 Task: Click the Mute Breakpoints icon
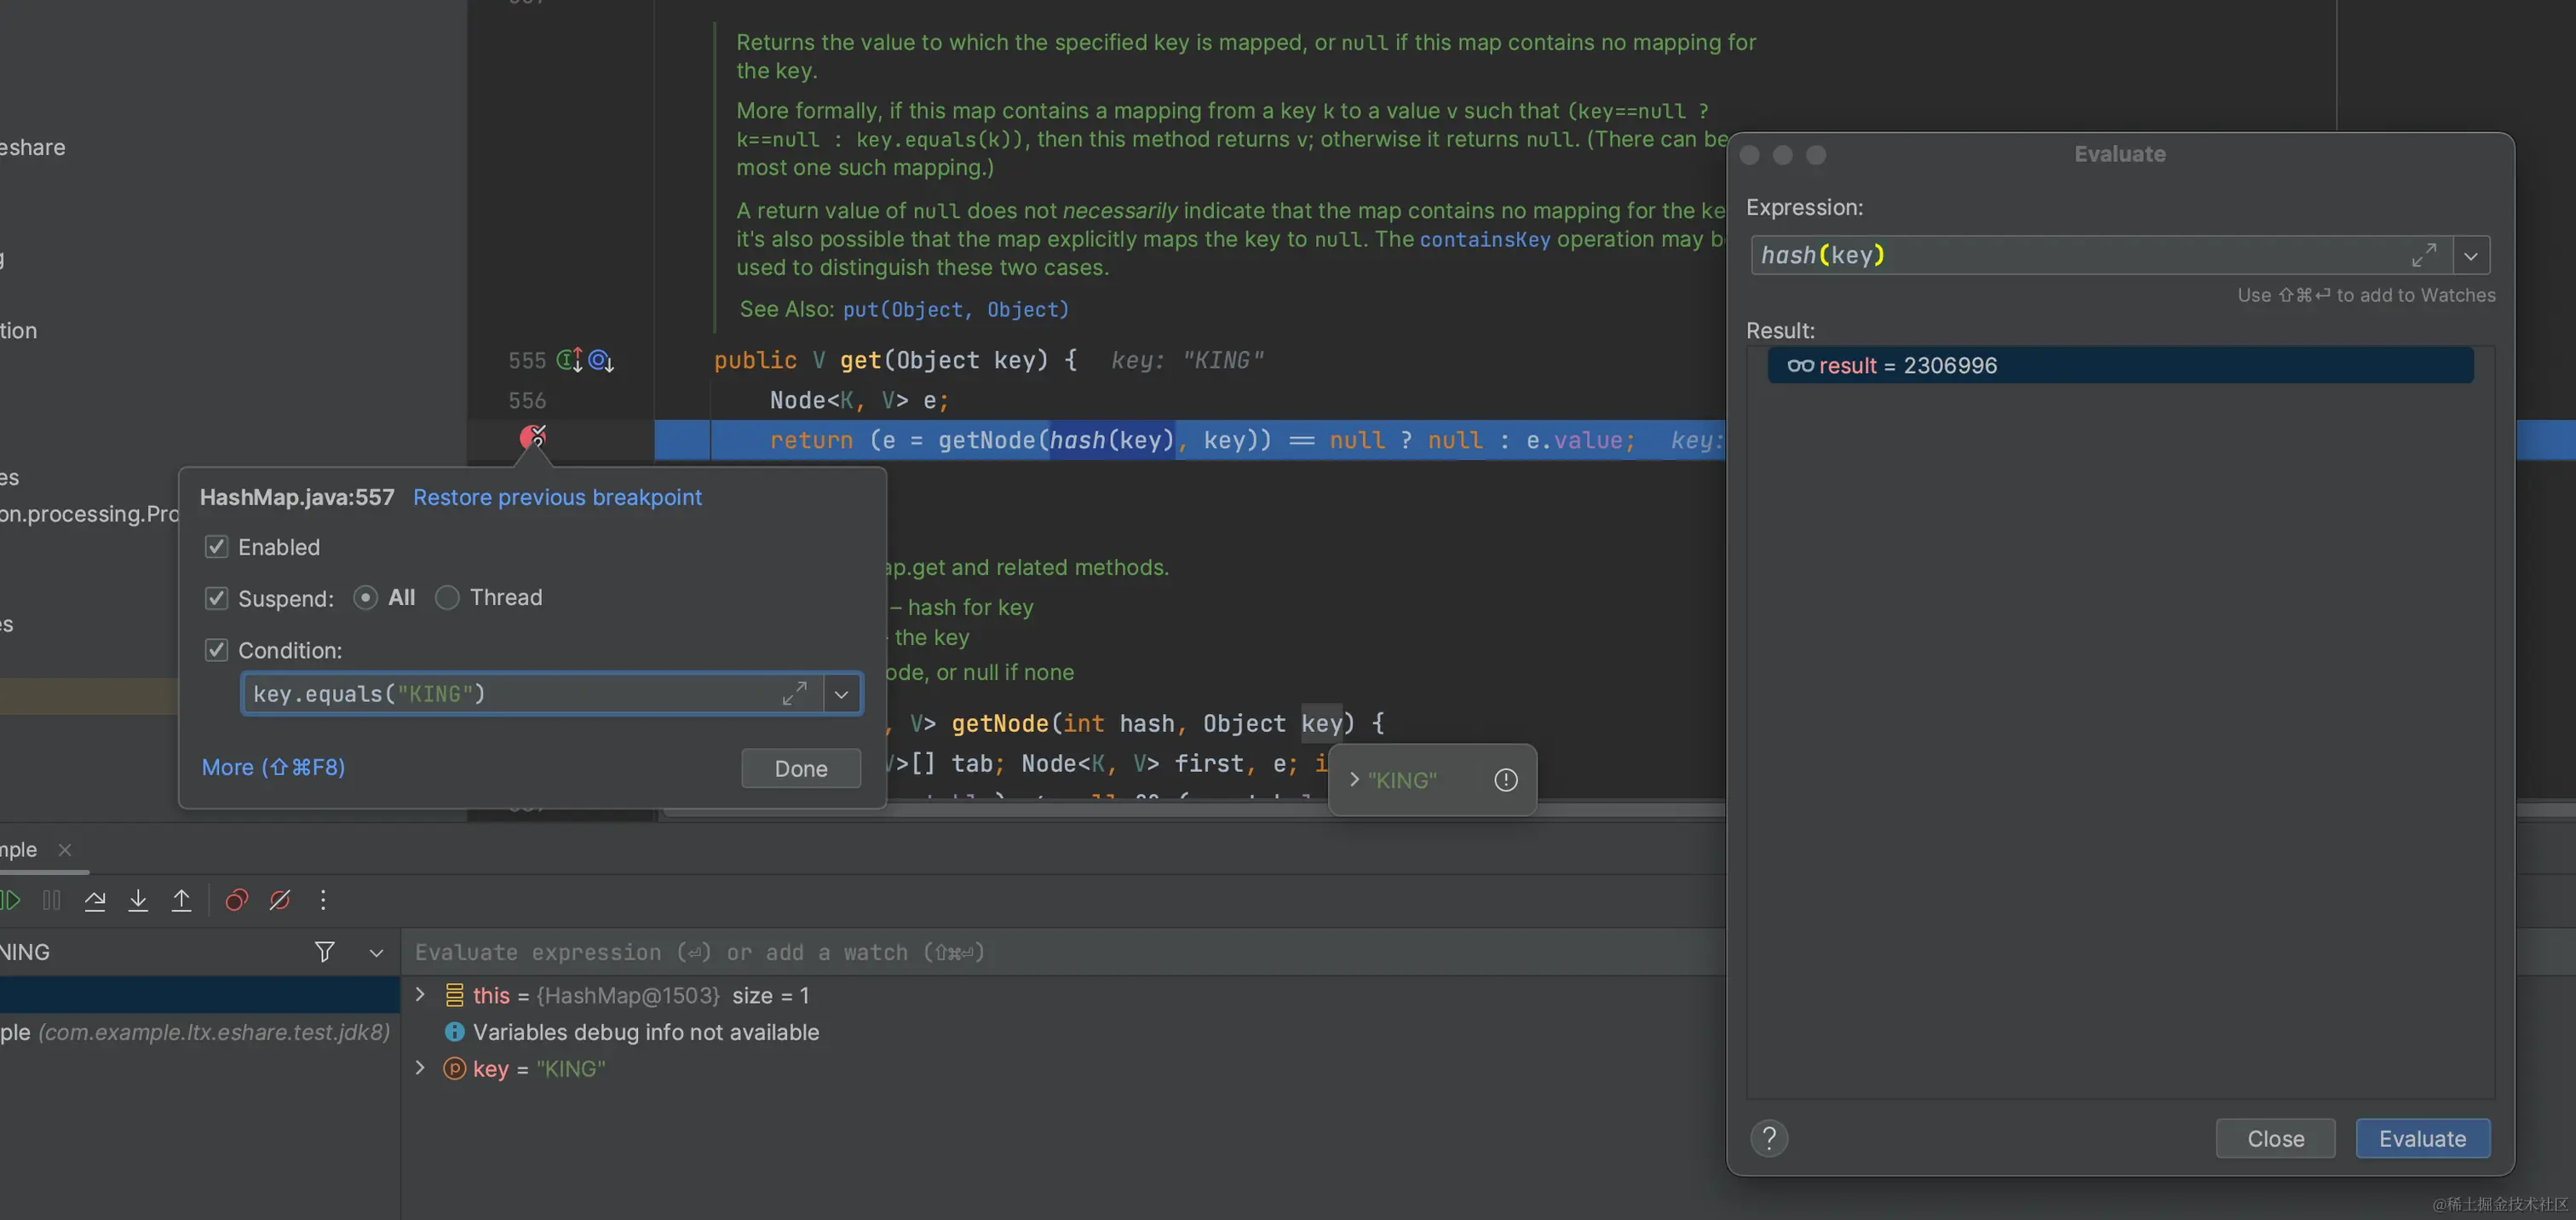click(280, 900)
